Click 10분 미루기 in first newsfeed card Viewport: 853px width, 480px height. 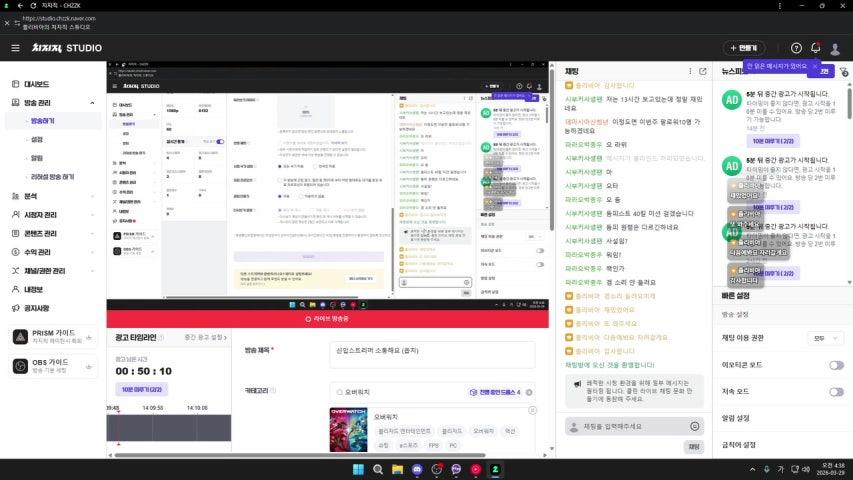(x=772, y=141)
